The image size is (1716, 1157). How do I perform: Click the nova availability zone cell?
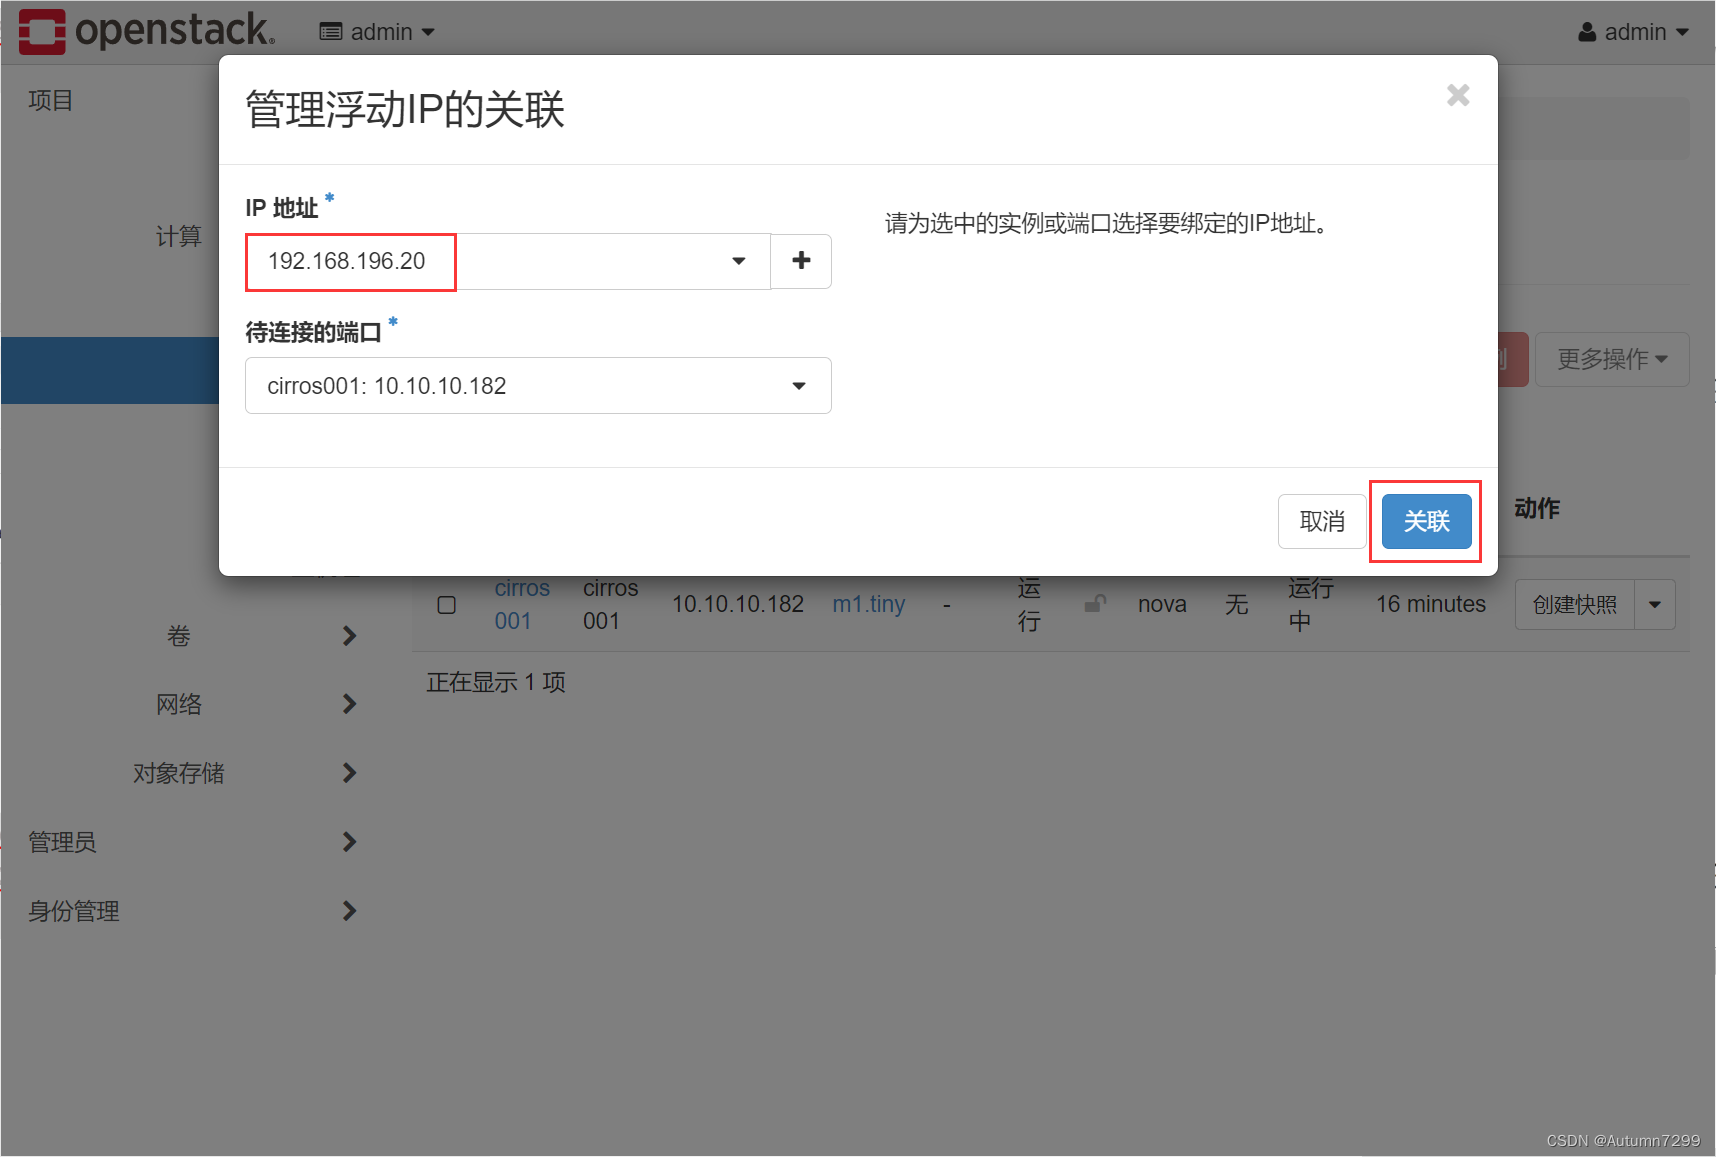coord(1162,604)
